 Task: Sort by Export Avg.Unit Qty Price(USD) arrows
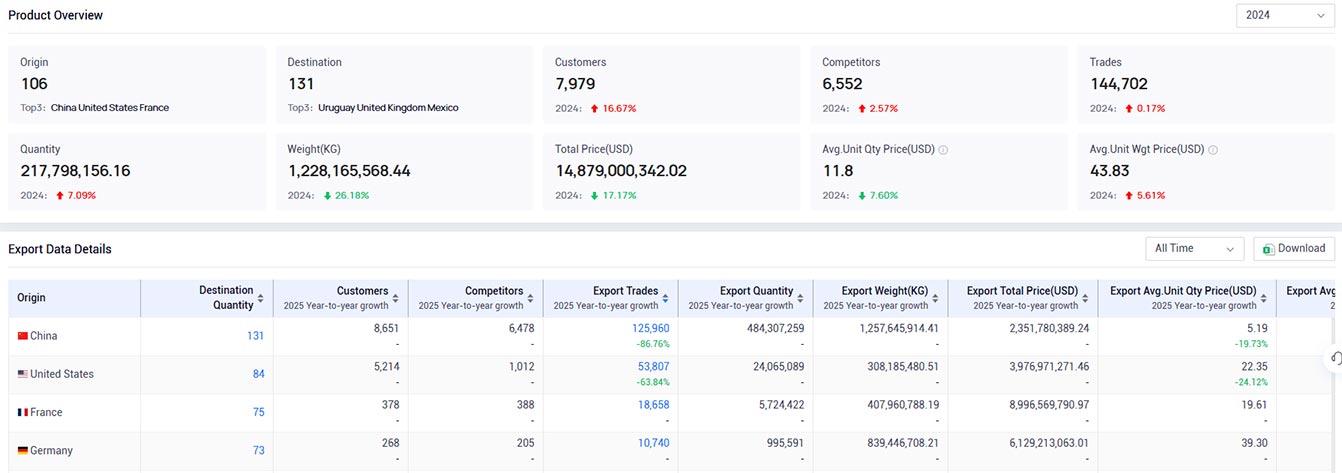pyautogui.click(x=1264, y=298)
